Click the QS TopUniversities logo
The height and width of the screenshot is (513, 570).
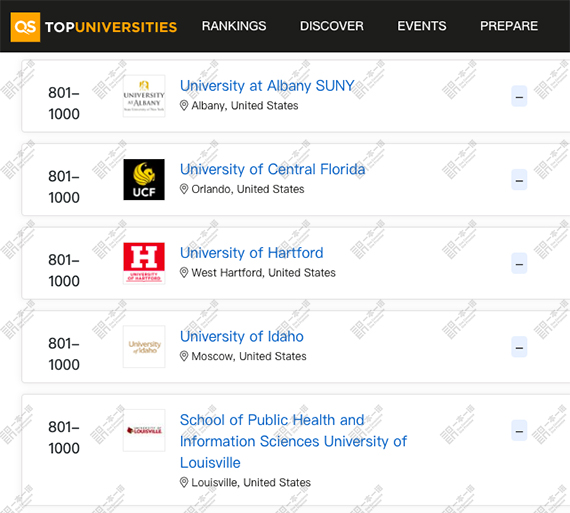point(94,27)
